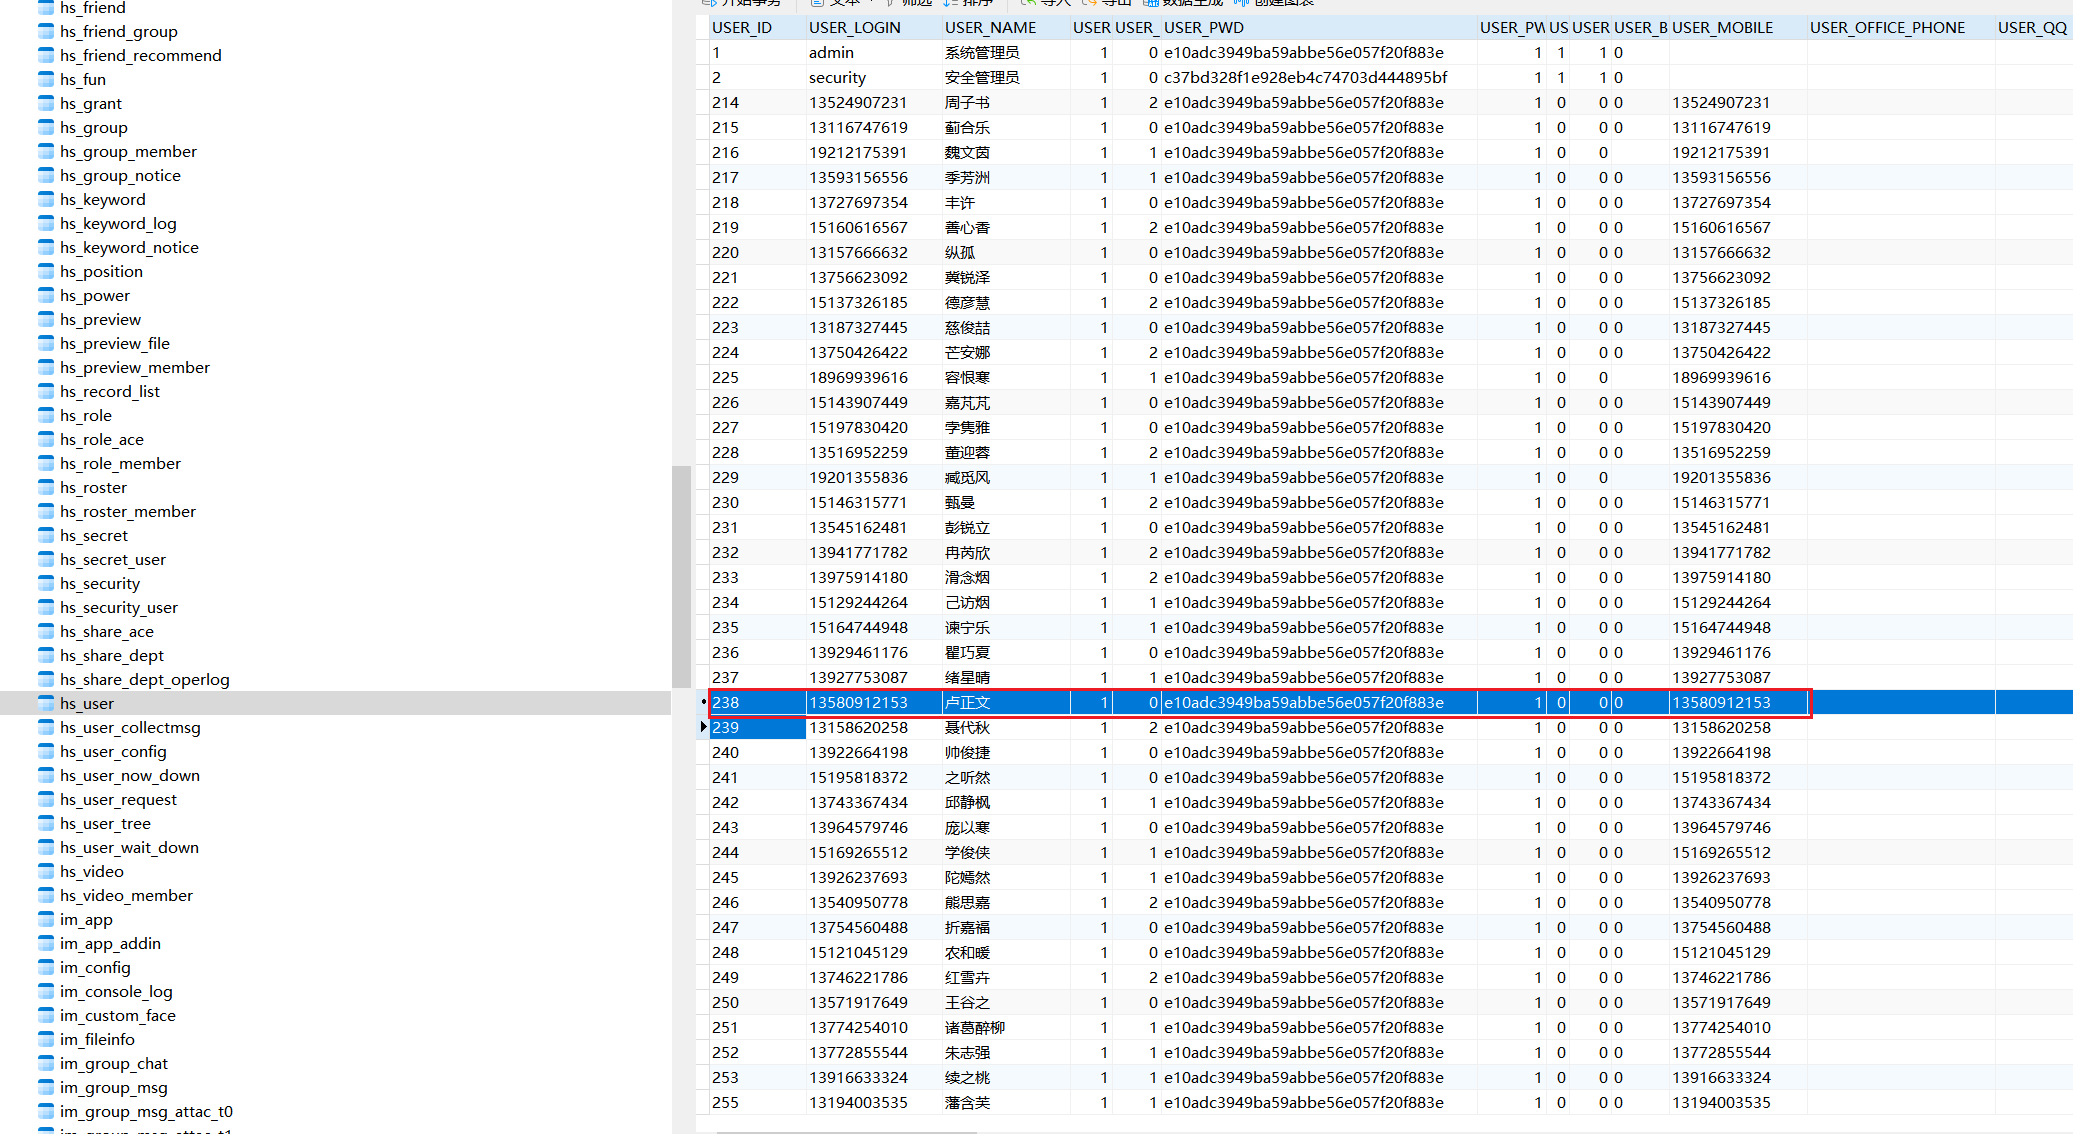2073x1134 pixels.
Task: Click the hs_video table icon
Action: pos(46,871)
